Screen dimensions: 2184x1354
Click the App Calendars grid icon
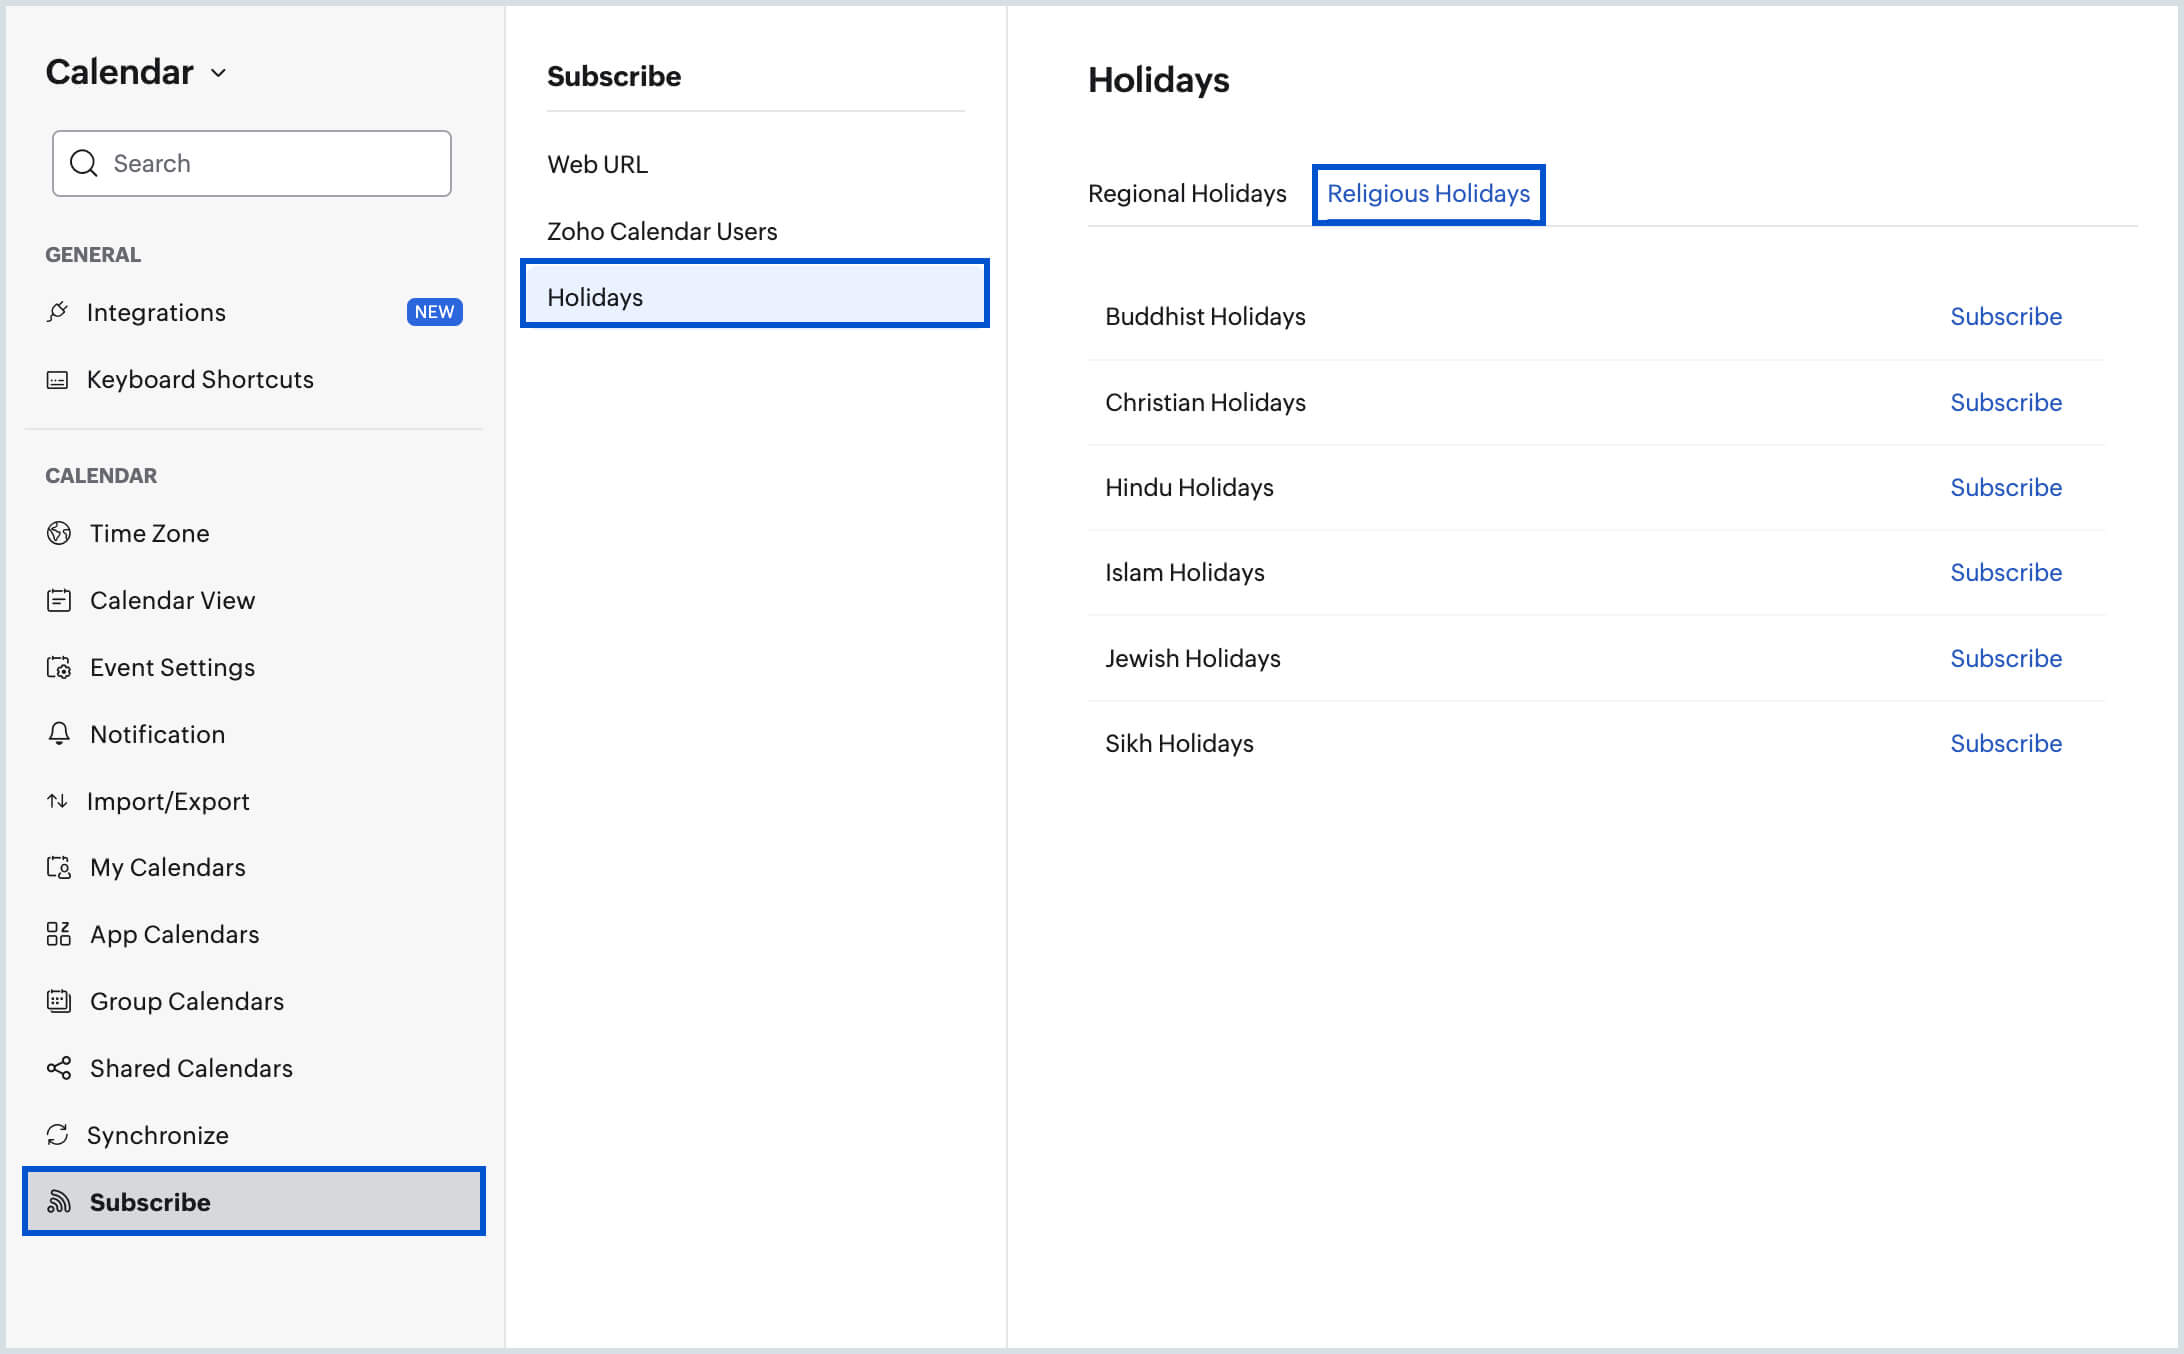(59, 934)
